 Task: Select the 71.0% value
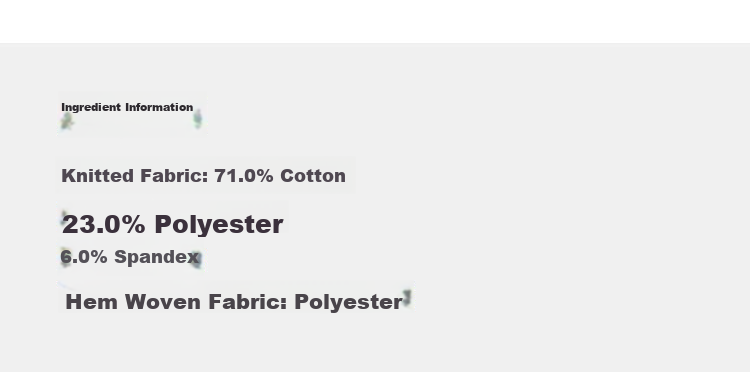tap(243, 175)
